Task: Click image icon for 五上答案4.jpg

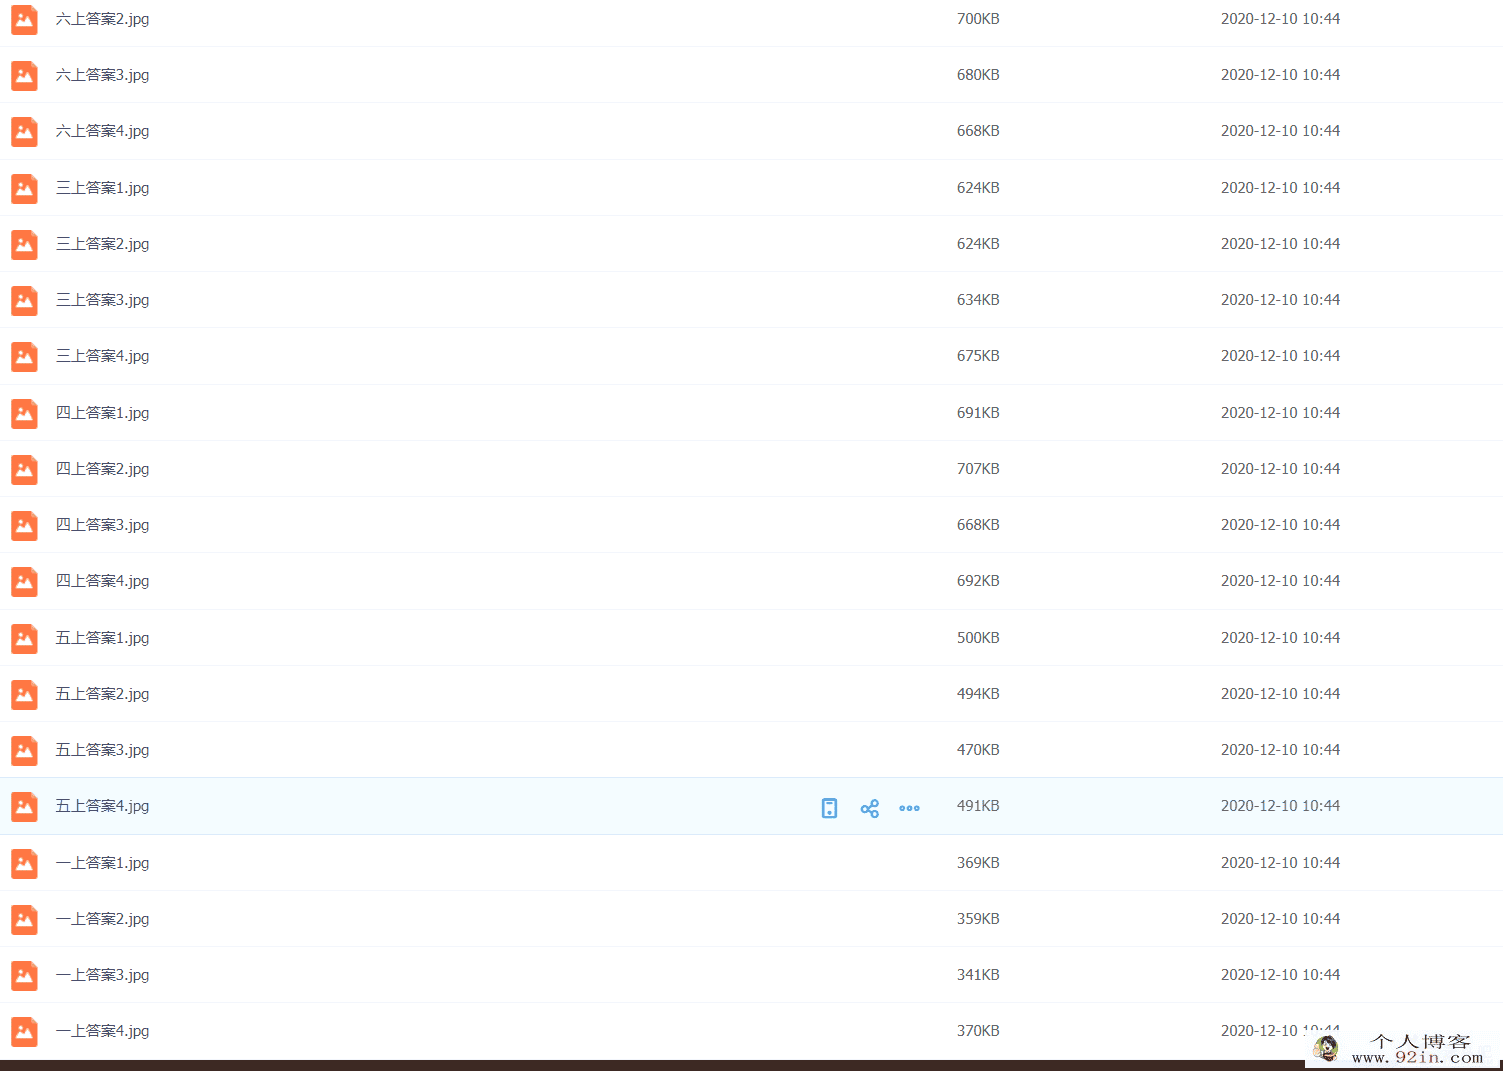Action: (24, 806)
